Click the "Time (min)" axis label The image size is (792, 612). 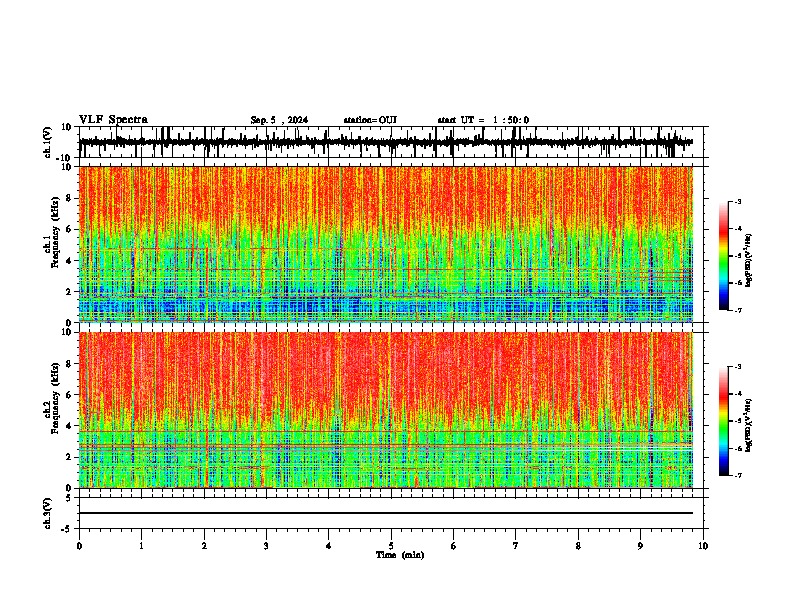(400, 555)
